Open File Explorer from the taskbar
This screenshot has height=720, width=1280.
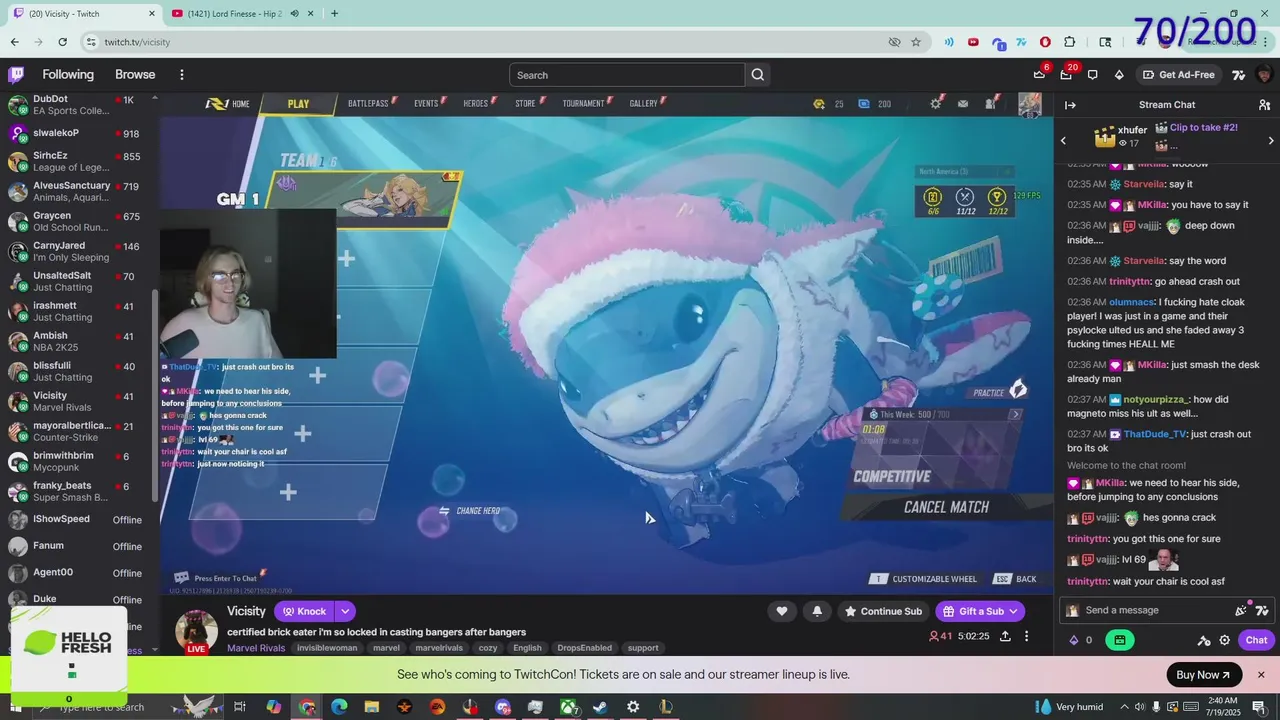coord(372,707)
